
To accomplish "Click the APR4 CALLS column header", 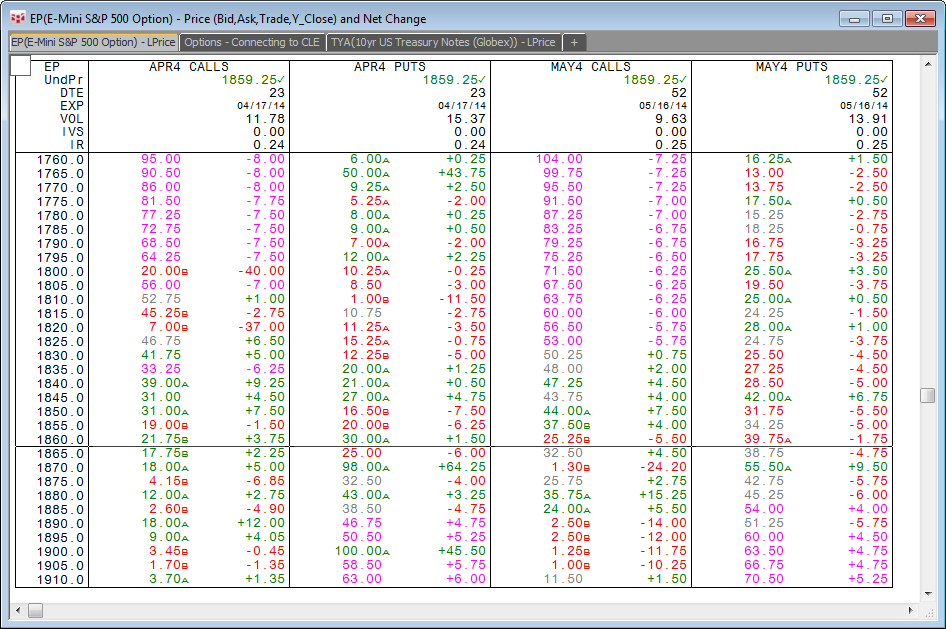I will [188, 67].
